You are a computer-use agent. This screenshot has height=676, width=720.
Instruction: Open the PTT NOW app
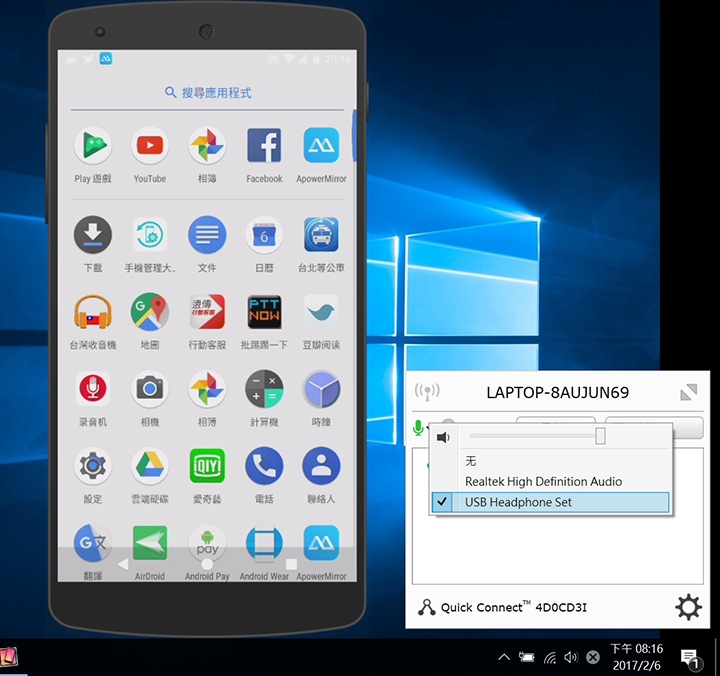(264, 312)
